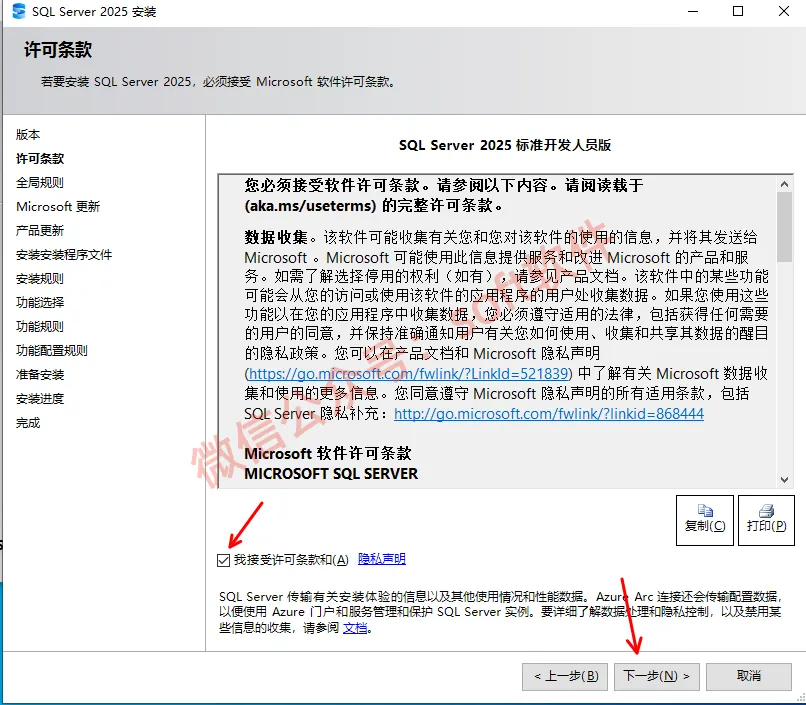The width and height of the screenshot is (806, 705).
Task: Select the 功能选择 step in sidebar
Action: coord(40,303)
